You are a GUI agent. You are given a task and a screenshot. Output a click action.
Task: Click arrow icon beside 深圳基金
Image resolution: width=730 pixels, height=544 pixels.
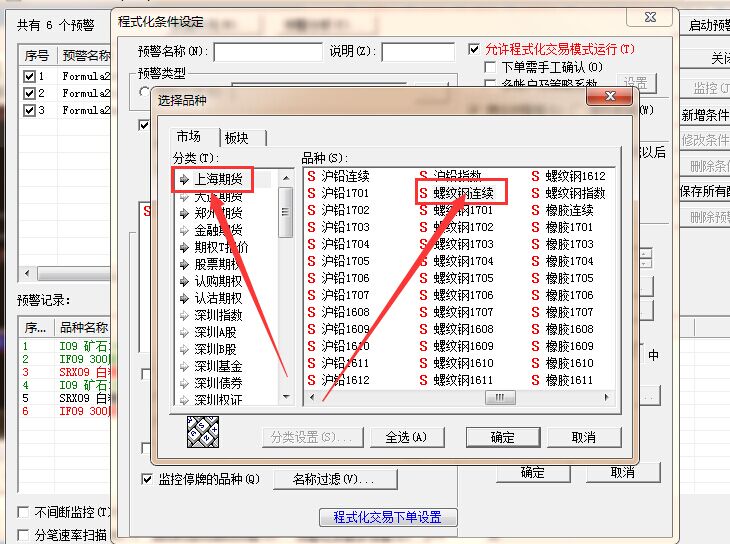point(184,367)
